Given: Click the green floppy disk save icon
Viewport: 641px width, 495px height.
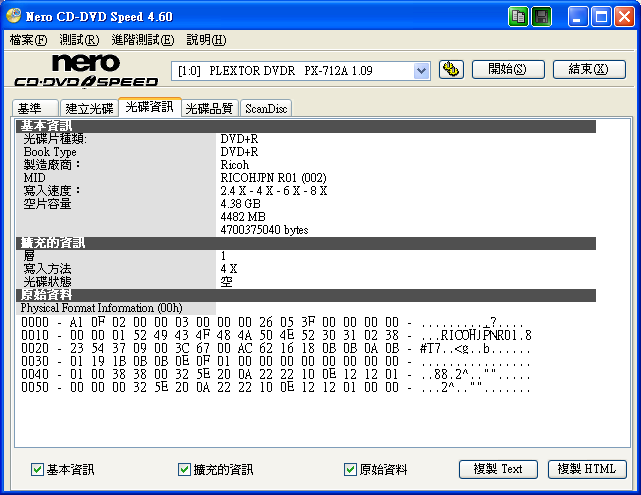Looking at the screenshot, I should (x=541, y=17).
